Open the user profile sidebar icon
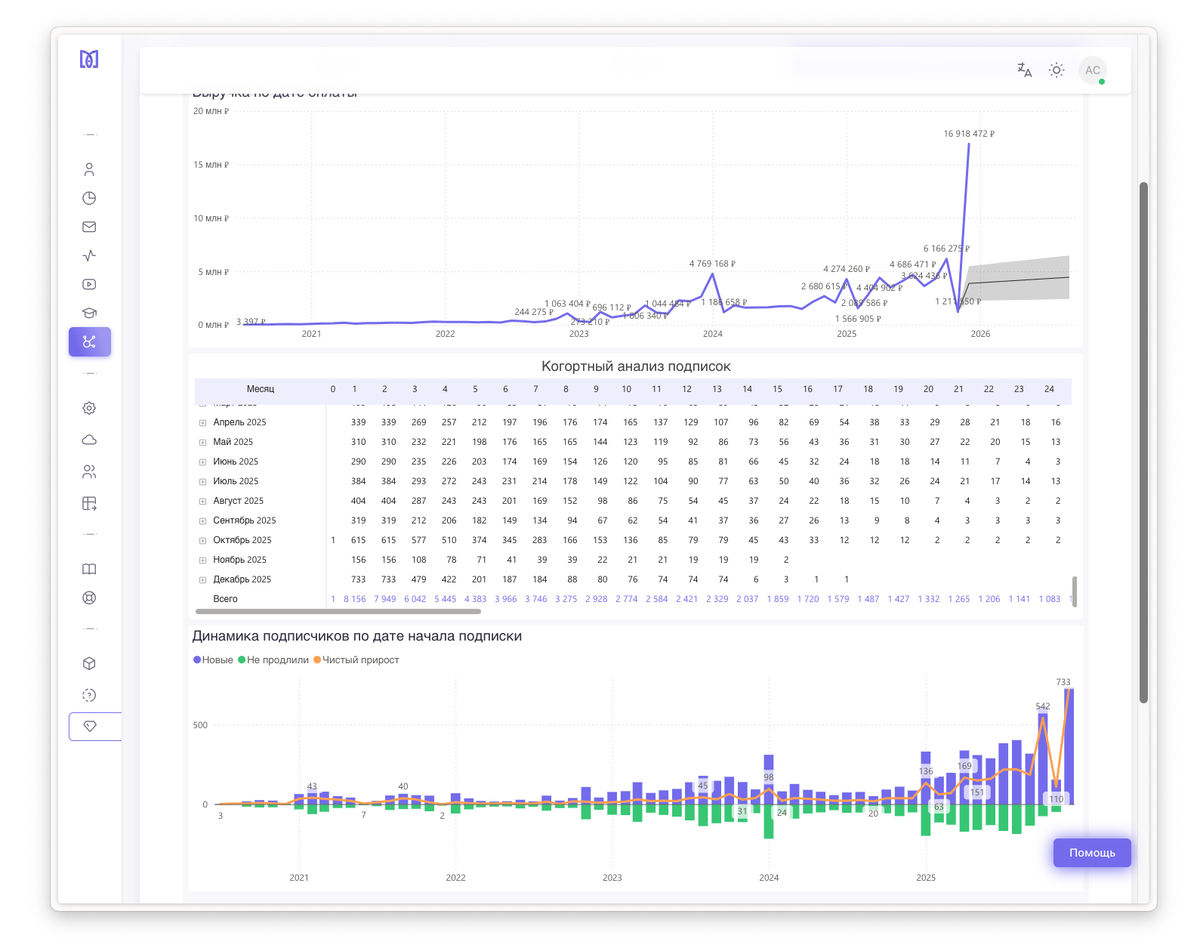Image resolution: width=1200 pixels, height=948 pixels. 89,169
